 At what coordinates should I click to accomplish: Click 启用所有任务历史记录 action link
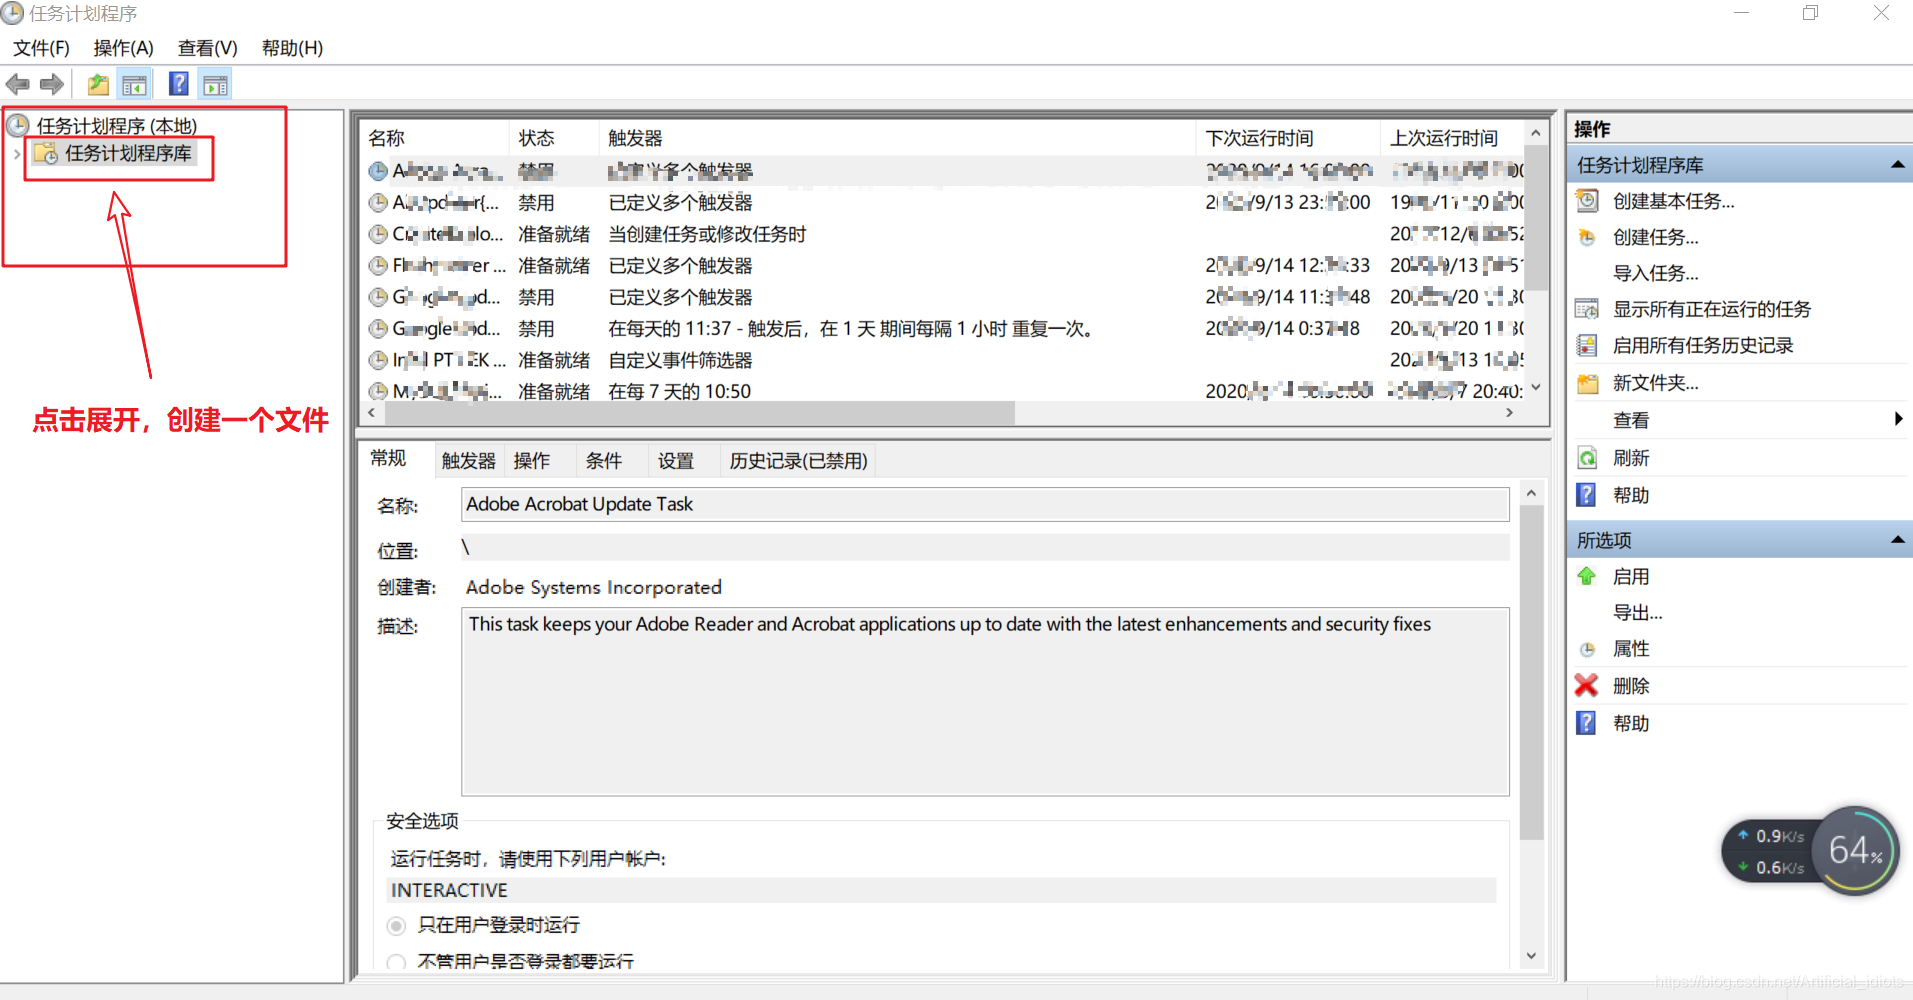pyautogui.click(x=1702, y=345)
